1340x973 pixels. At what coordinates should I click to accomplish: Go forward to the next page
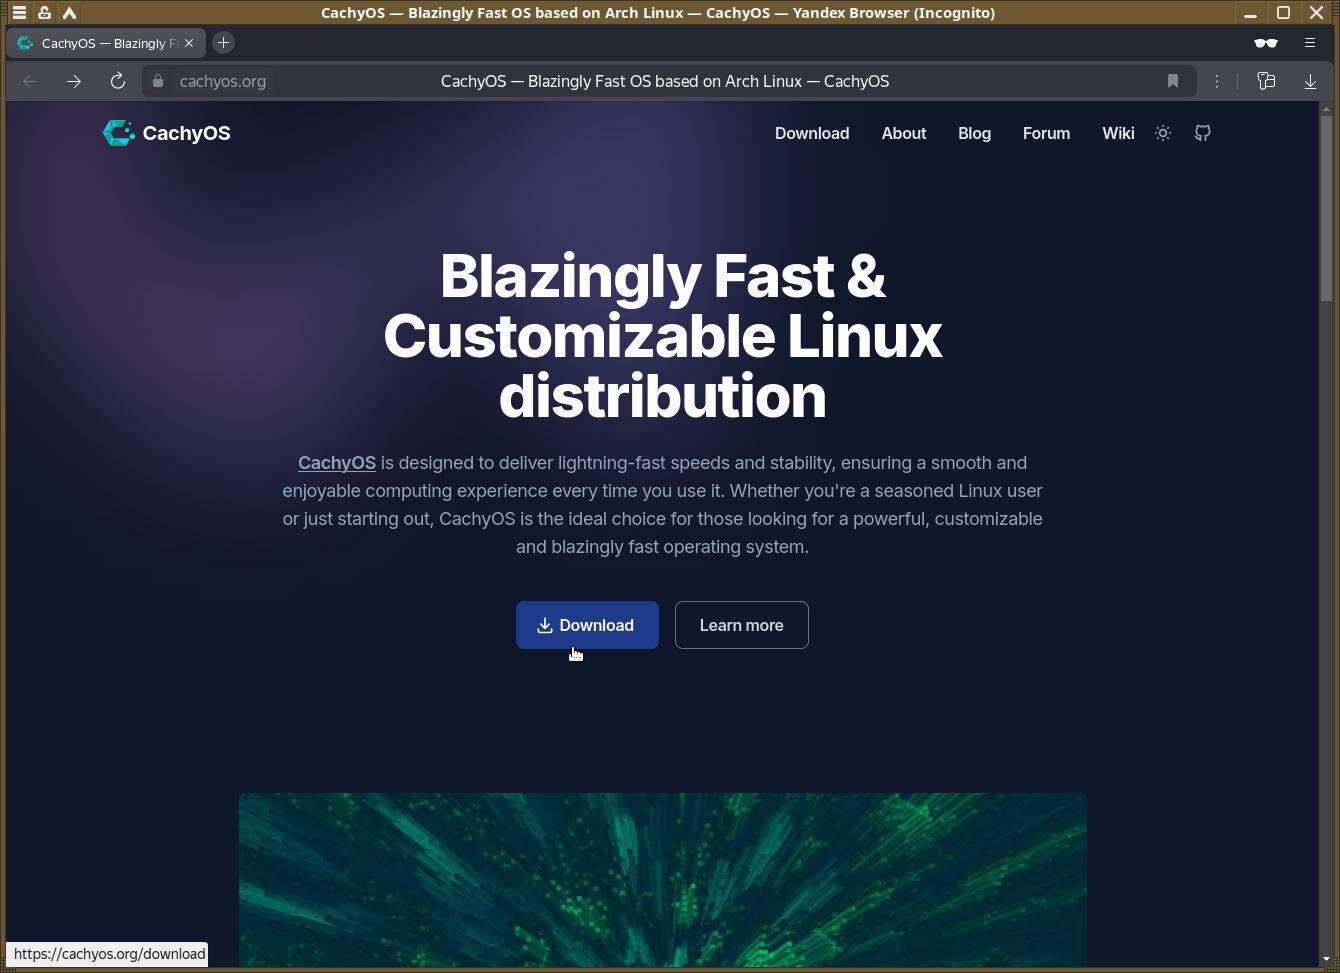[x=74, y=81]
